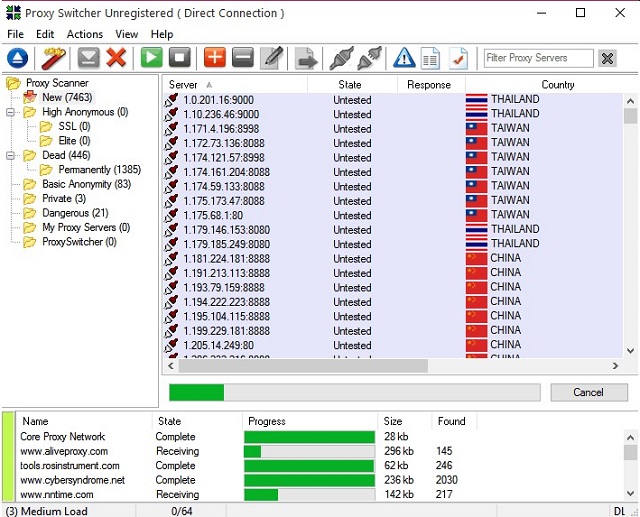The height and width of the screenshot is (517, 640).
Task: Click the Cancel button
Action: tap(589, 392)
